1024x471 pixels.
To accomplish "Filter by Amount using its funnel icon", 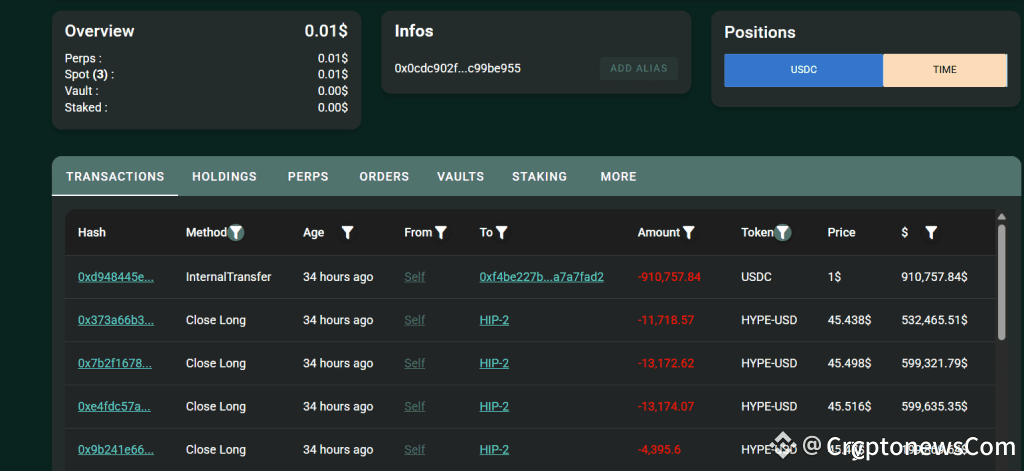I will (x=689, y=233).
